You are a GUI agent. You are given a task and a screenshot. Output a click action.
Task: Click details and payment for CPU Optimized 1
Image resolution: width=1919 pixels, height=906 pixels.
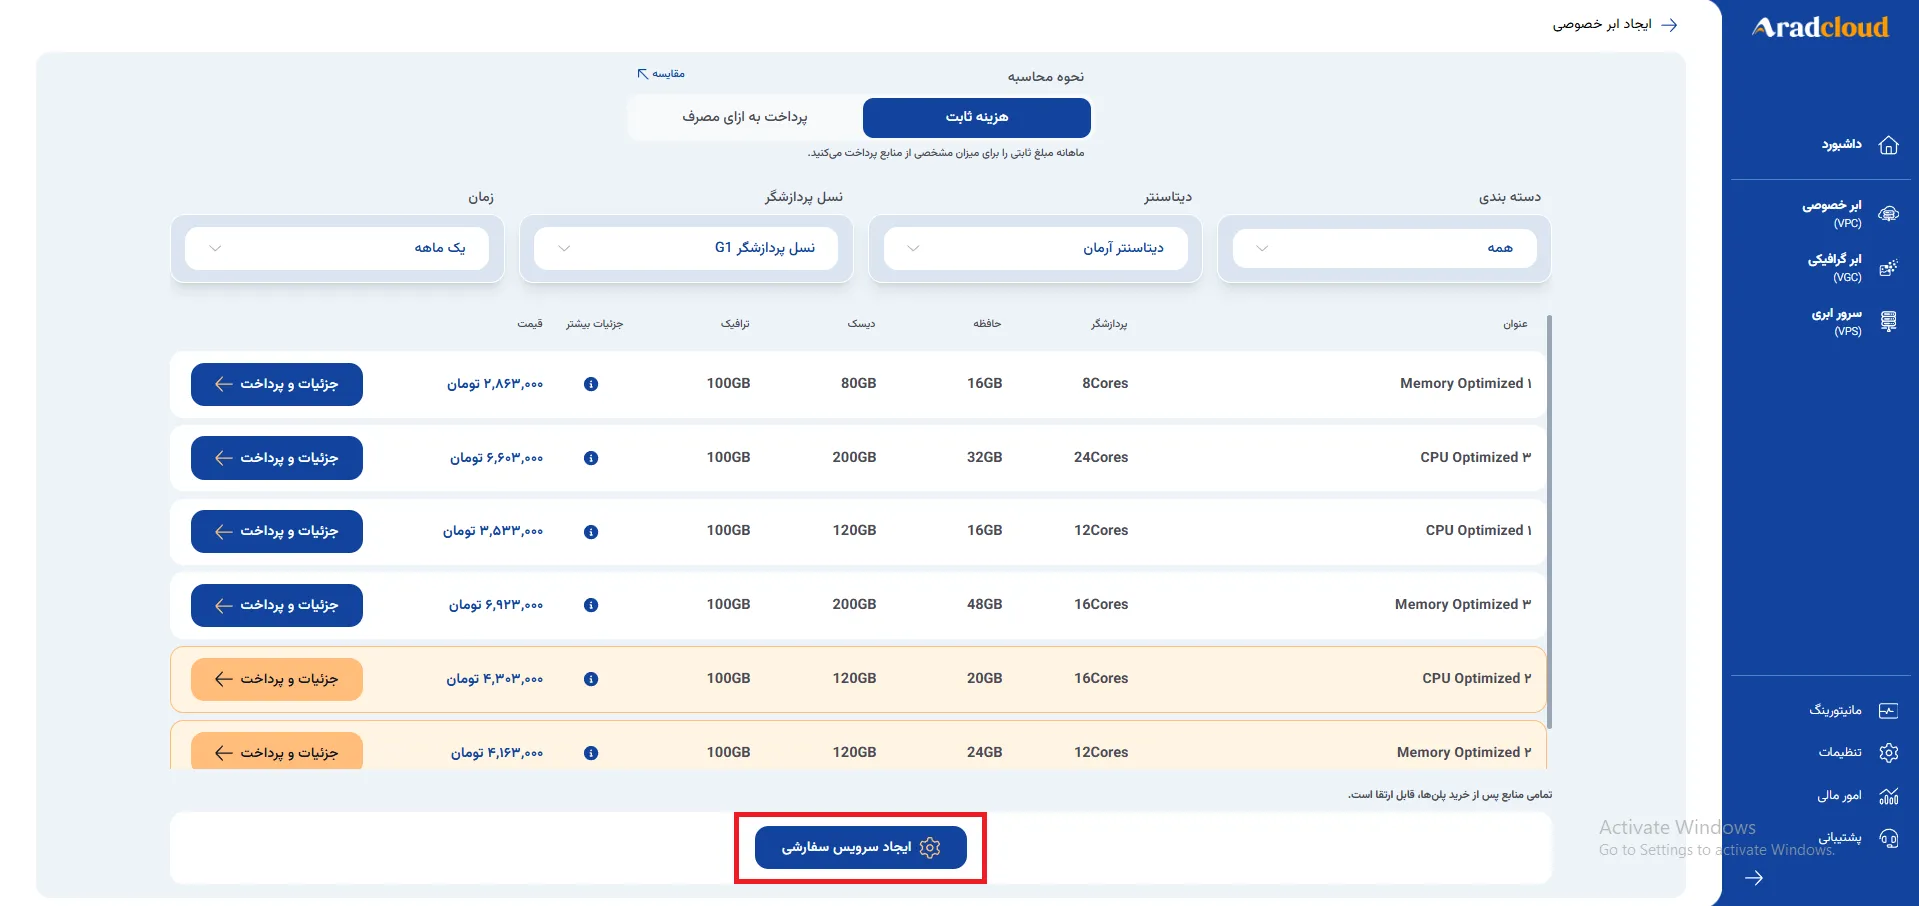[277, 531]
